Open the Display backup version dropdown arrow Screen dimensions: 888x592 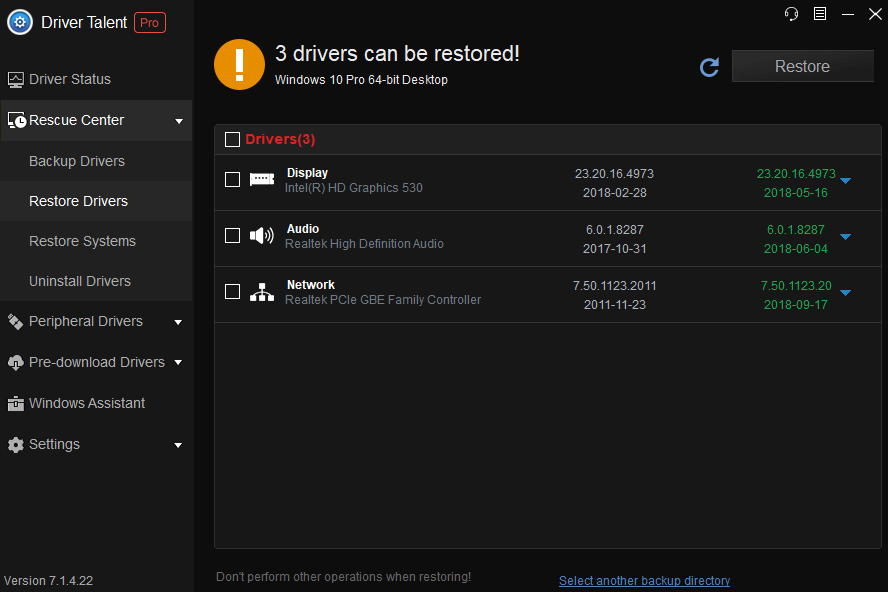point(846,181)
